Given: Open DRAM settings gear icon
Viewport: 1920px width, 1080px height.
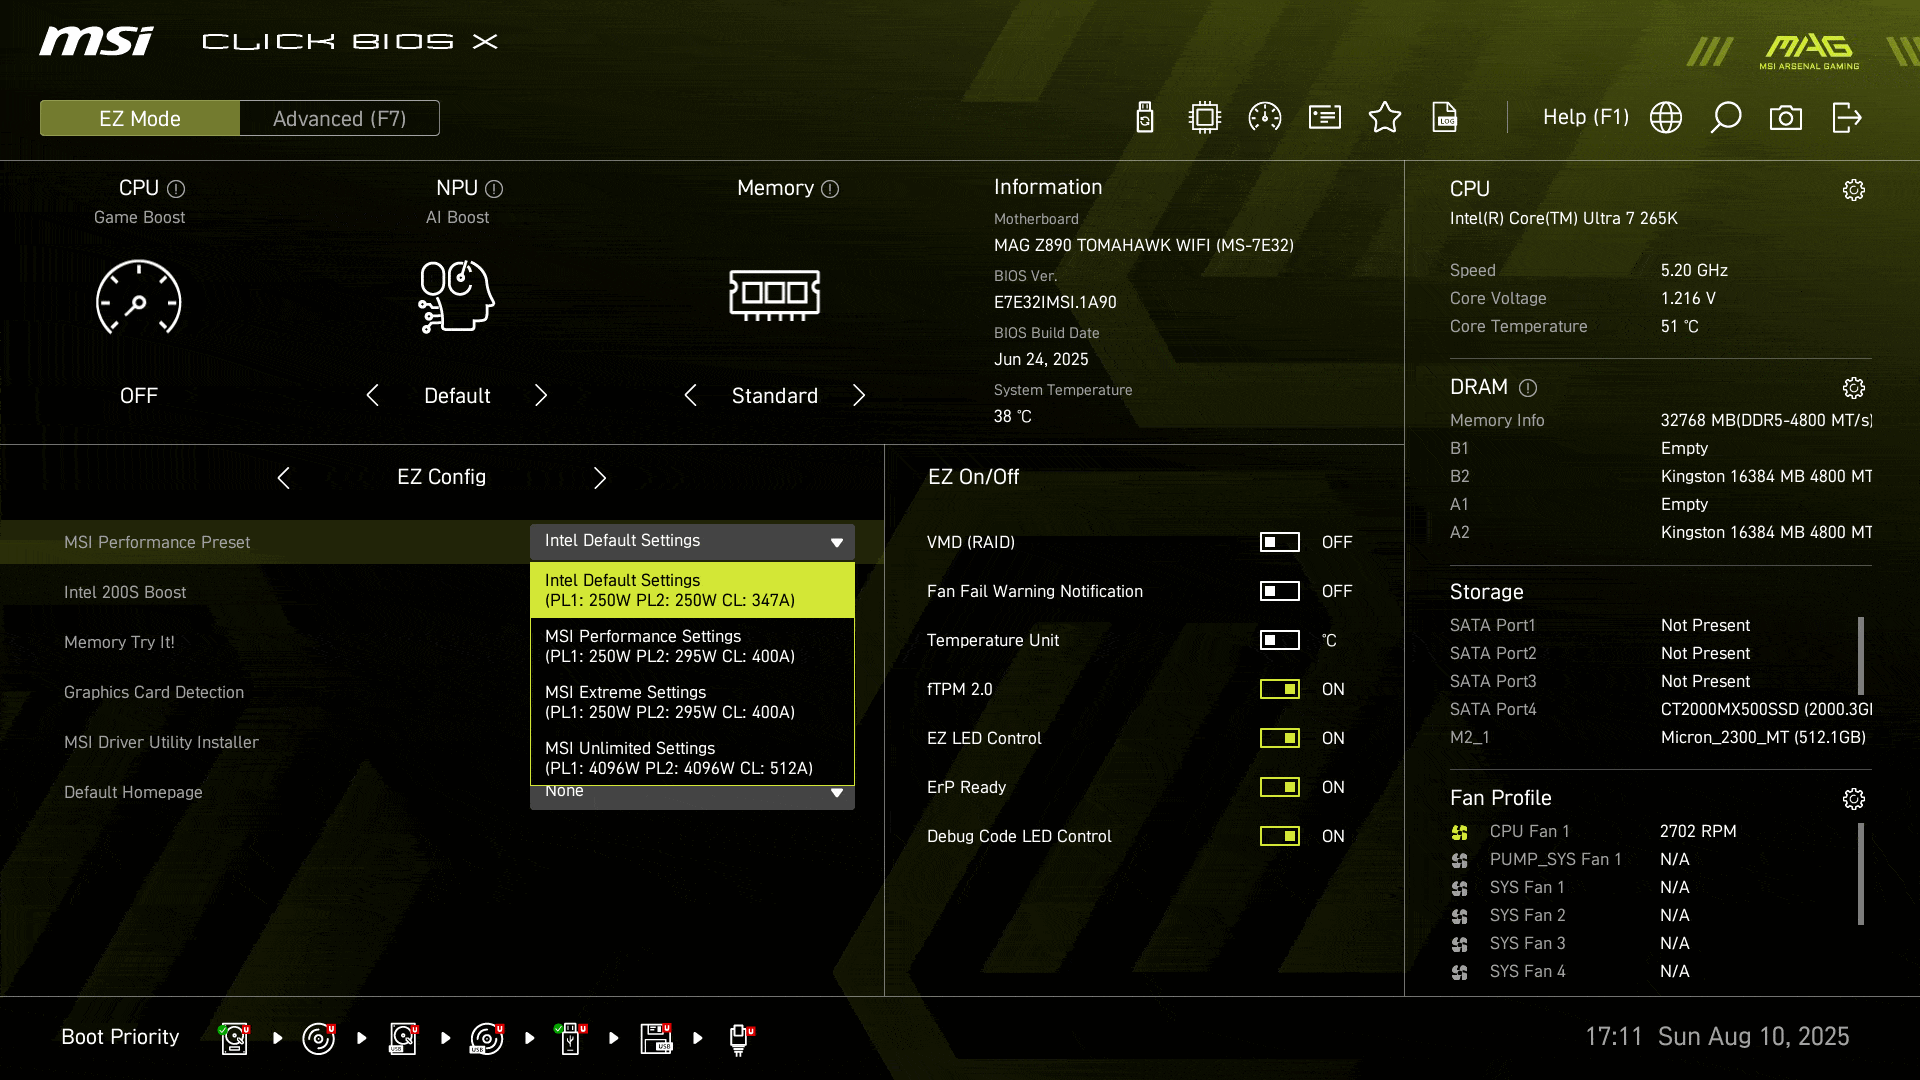Looking at the screenshot, I should point(1854,388).
